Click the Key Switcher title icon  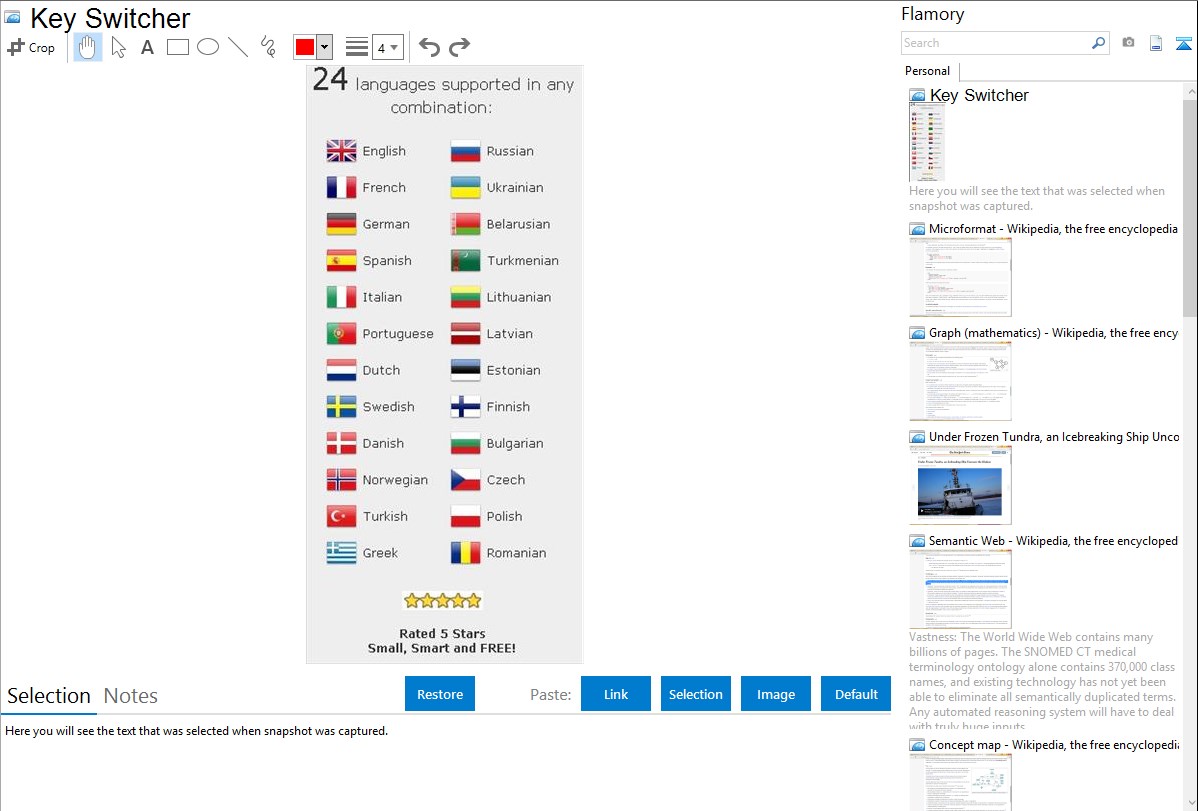12,17
